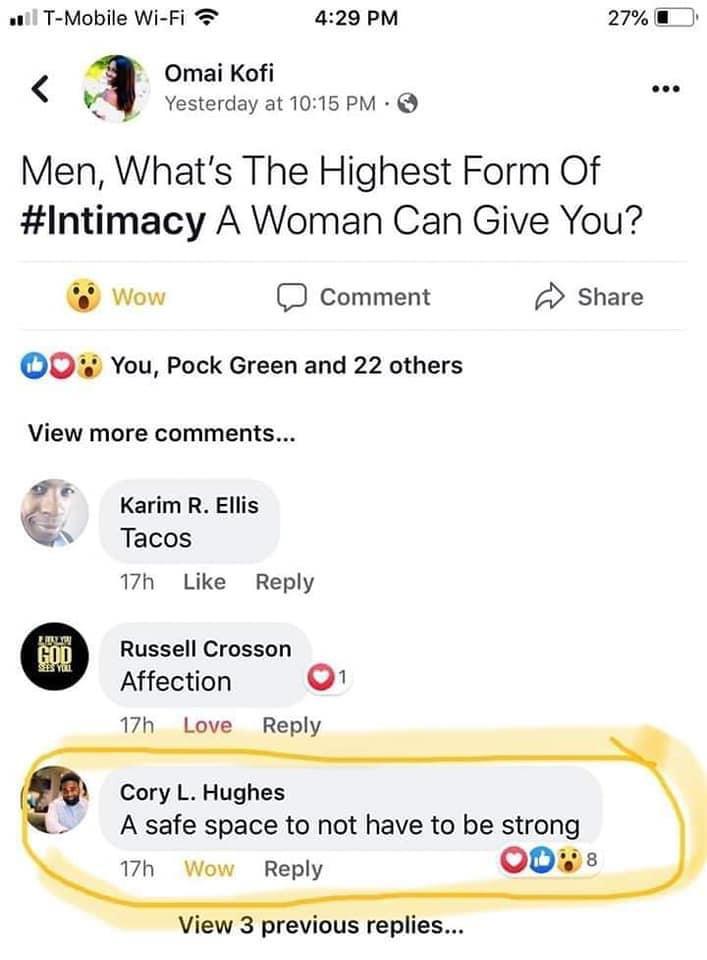This screenshot has height=960, width=707.
Task: Tap the Comment speech bubble icon
Action: (290, 297)
